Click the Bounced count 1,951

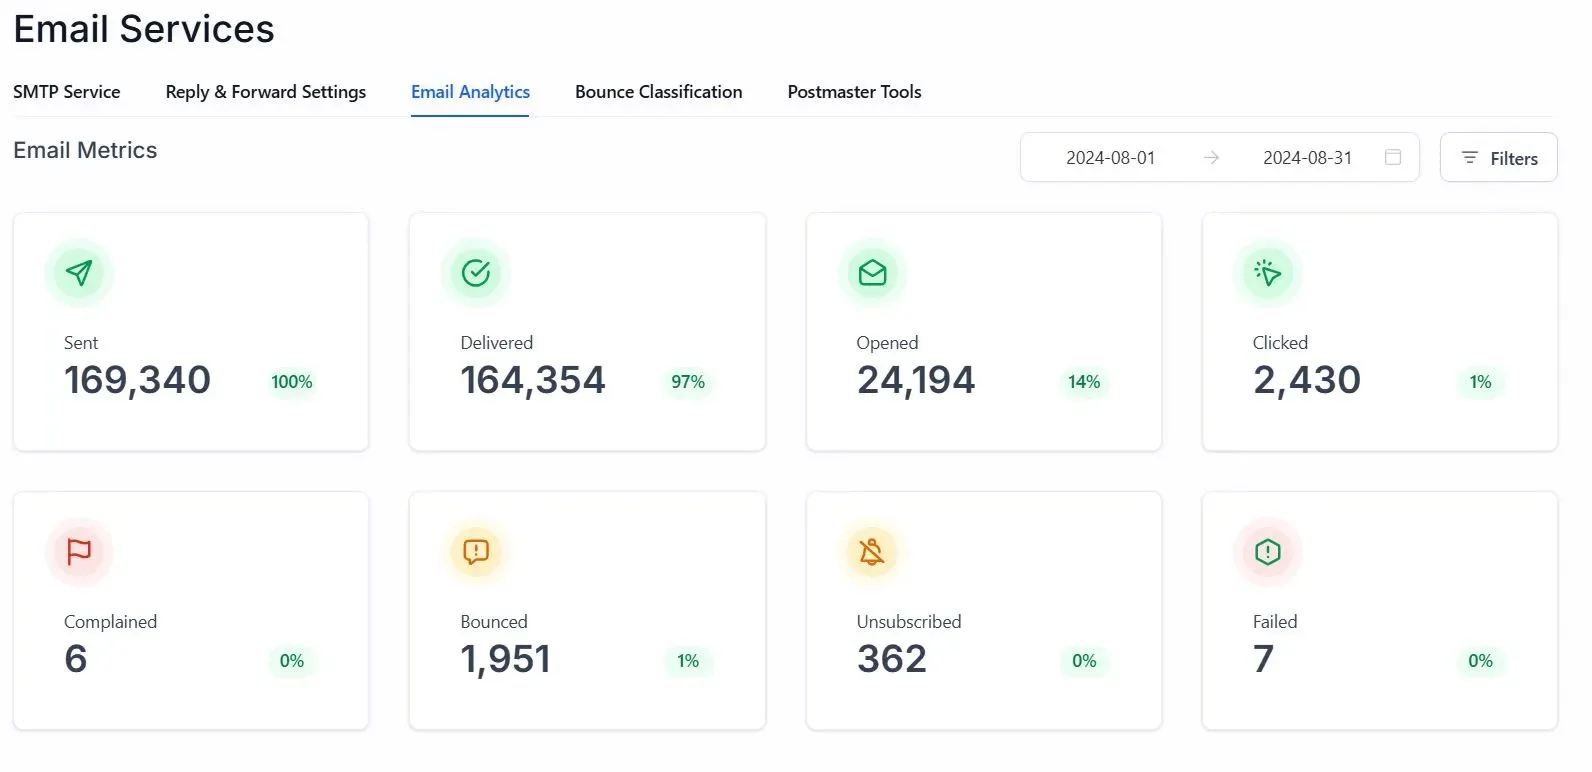(506, 659)
